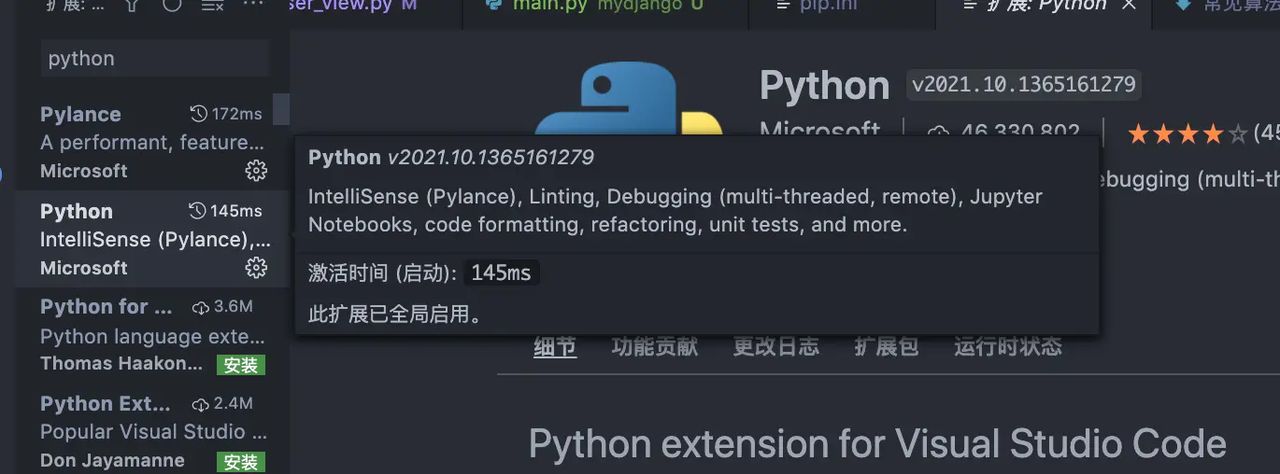This screenshot has width=1280, height=474.
Task: Switch to the pip.ini tab
Action: (842, 13)
